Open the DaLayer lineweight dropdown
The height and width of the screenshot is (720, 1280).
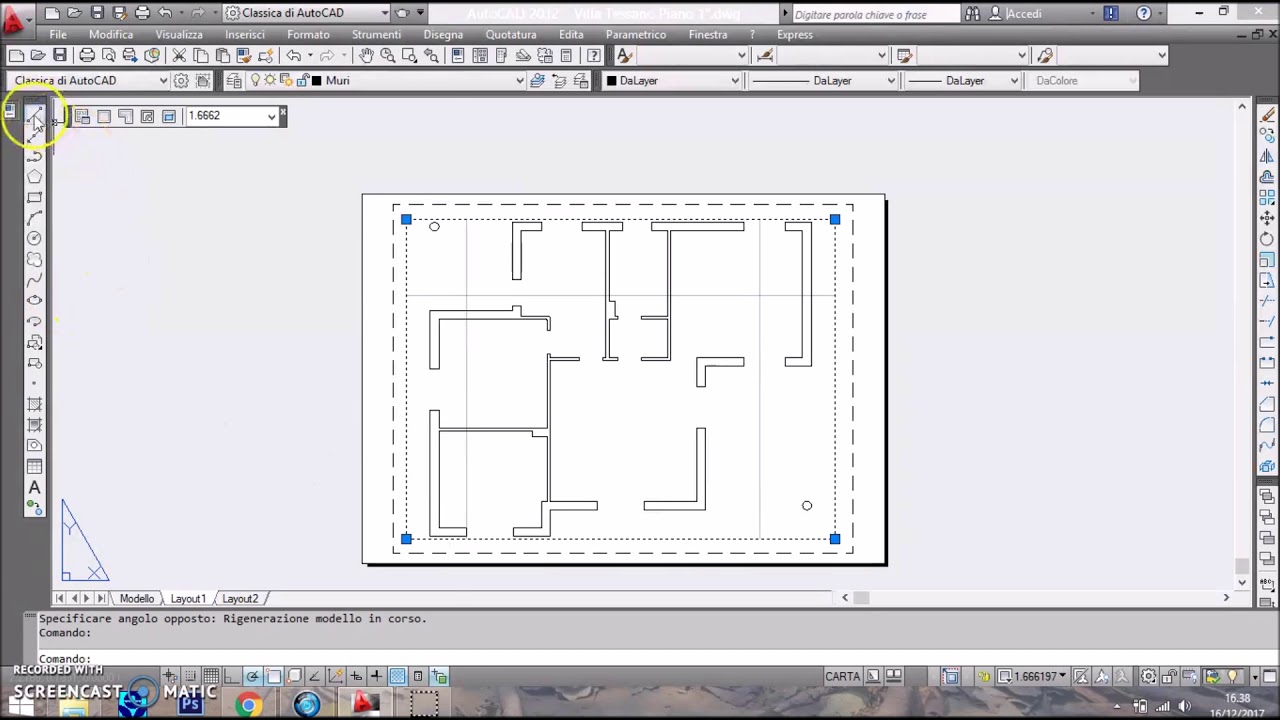point(1014,80)
